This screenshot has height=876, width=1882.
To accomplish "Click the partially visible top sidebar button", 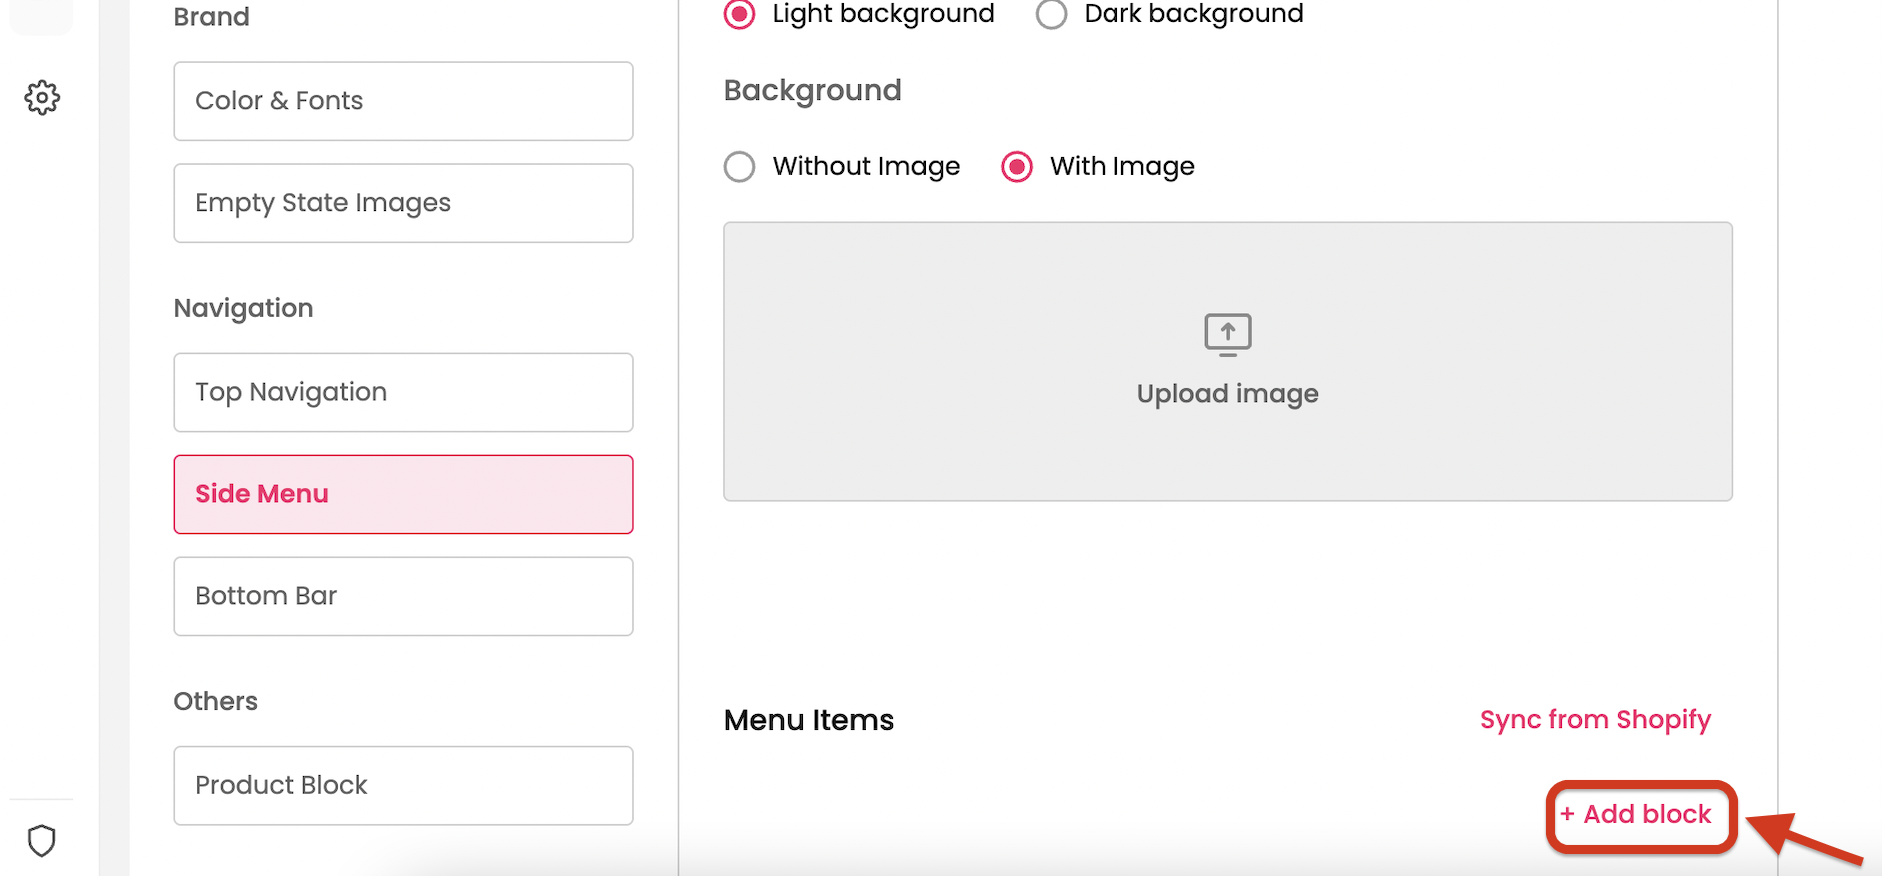I will click(42, 14).
